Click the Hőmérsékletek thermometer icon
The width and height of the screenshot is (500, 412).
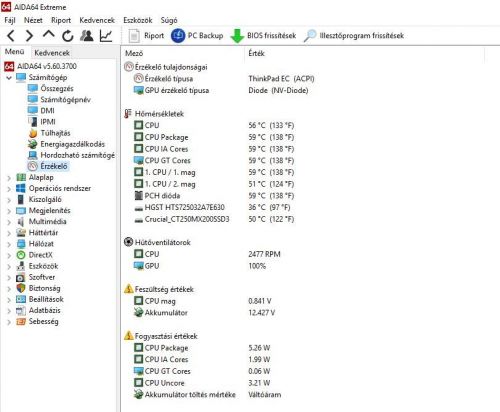pyautogui.click(x=128, y=114)
